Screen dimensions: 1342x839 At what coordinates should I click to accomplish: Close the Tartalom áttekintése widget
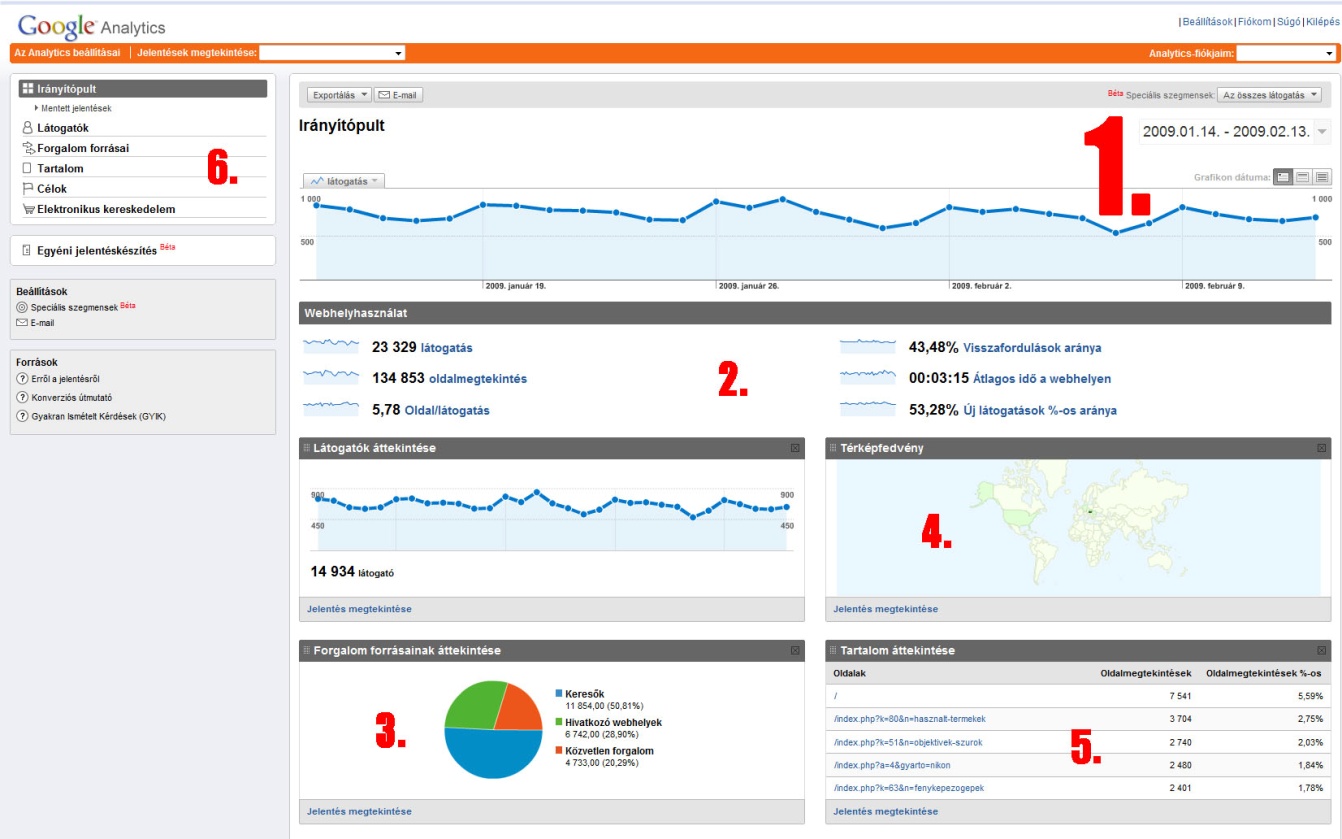click(x=1322, y=650)
